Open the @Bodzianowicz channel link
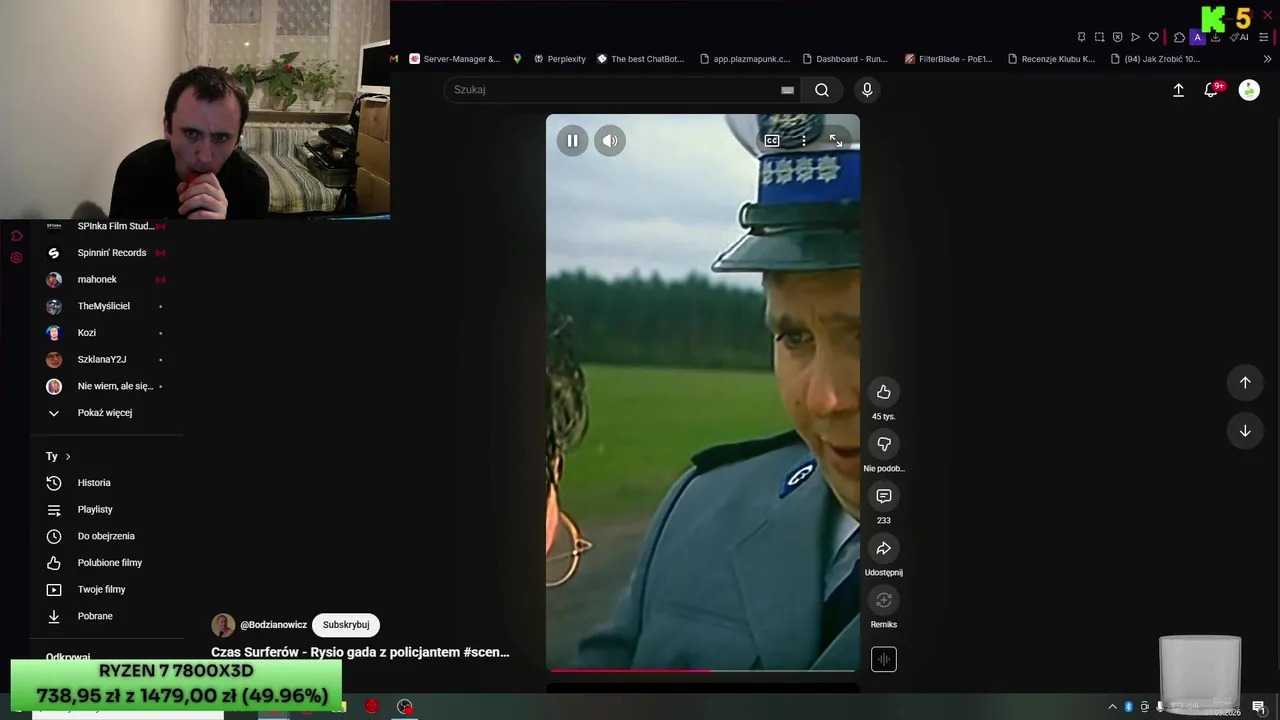This screenshot has height=720, width=1280. pos(273,625)
